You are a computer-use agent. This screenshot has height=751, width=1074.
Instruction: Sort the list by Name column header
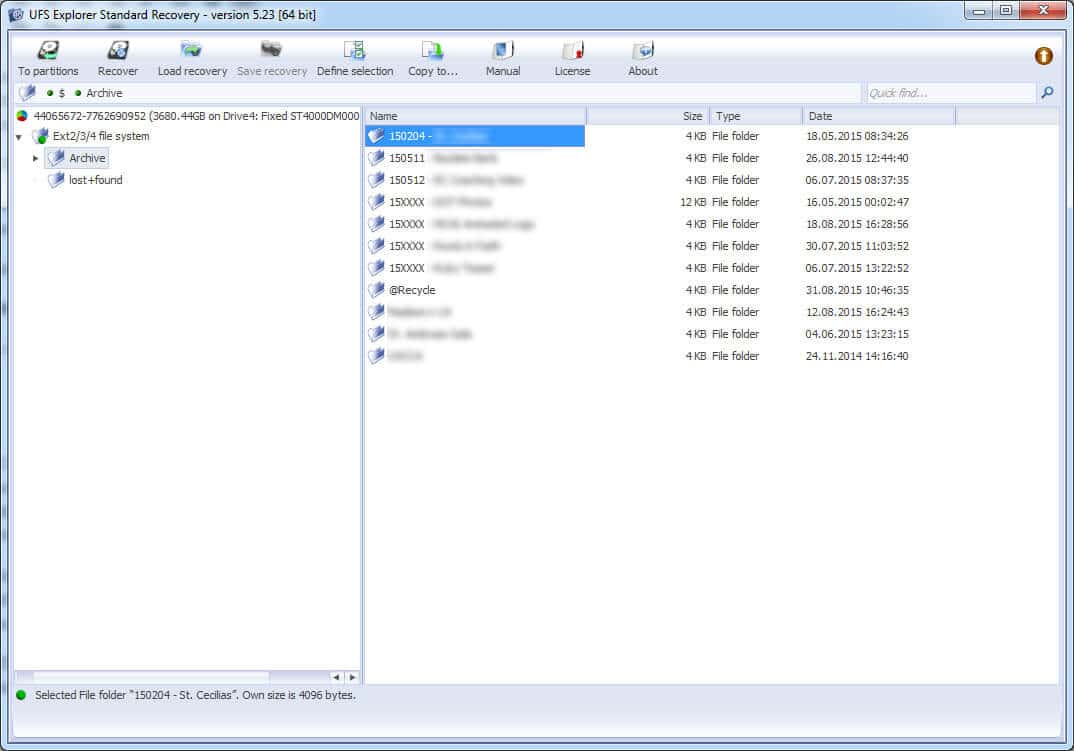click(x=474, y=116)
